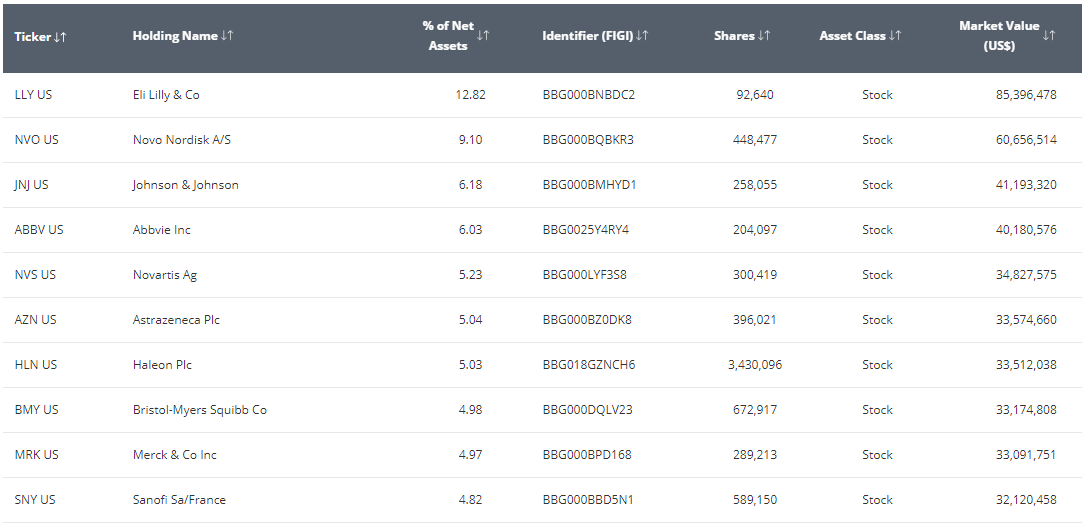This screenshot has height=524, width=1082.
Task: Click FIGI identifier BBG000BPD168
Action: pyautogui.click(x=587, y=454)
